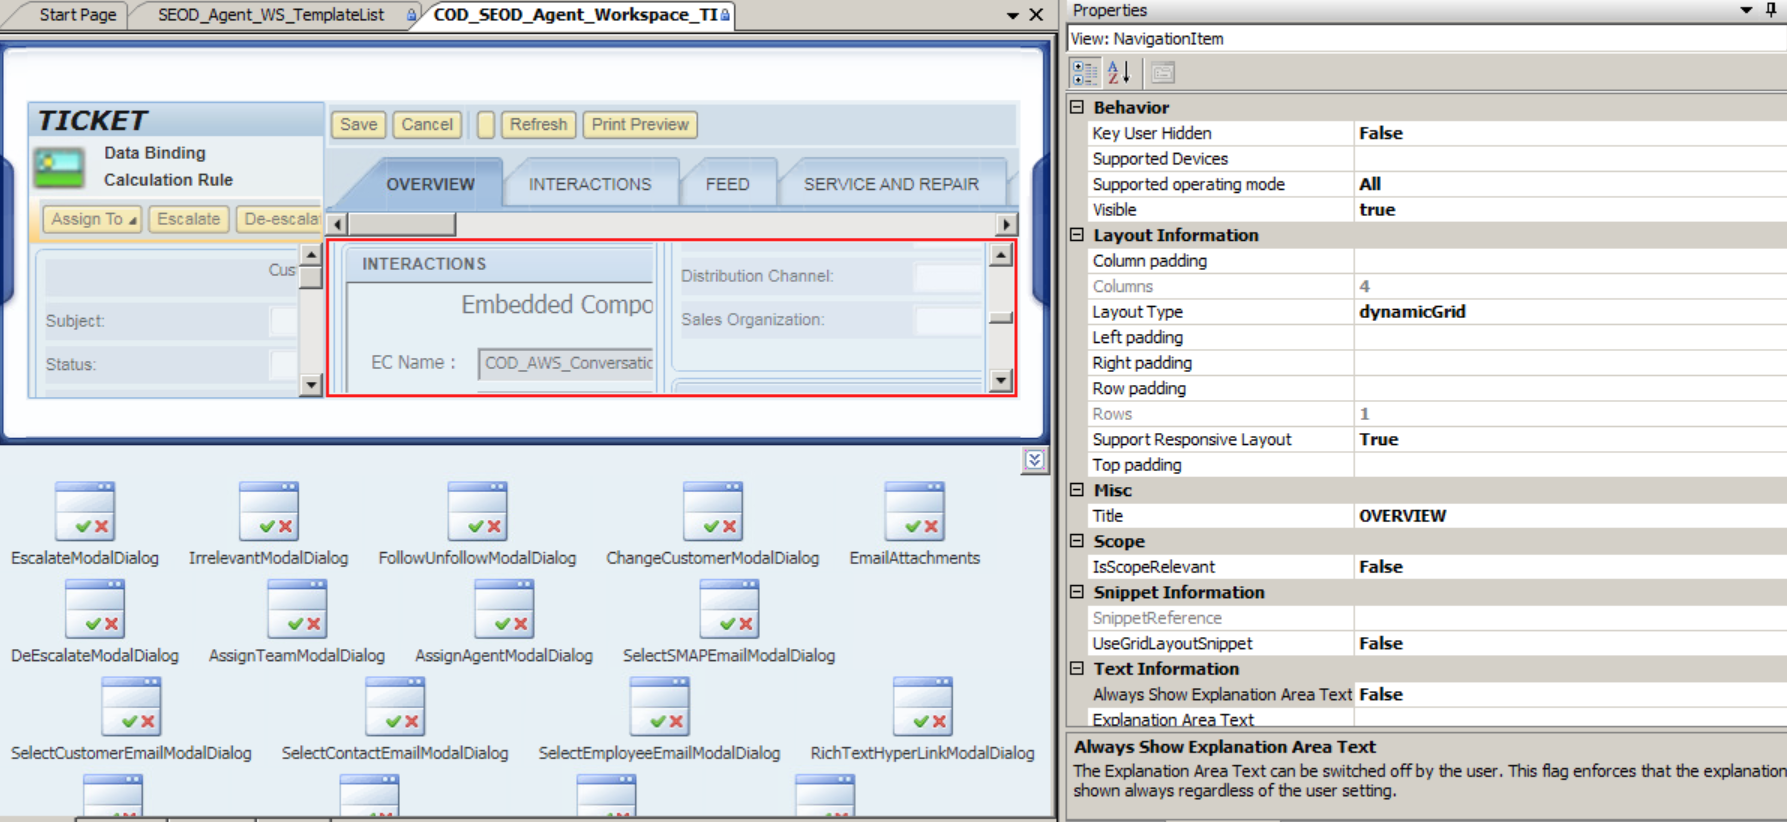Switch Properties to categorized view
The image size is (1787, 822).
click(1084, 72)
